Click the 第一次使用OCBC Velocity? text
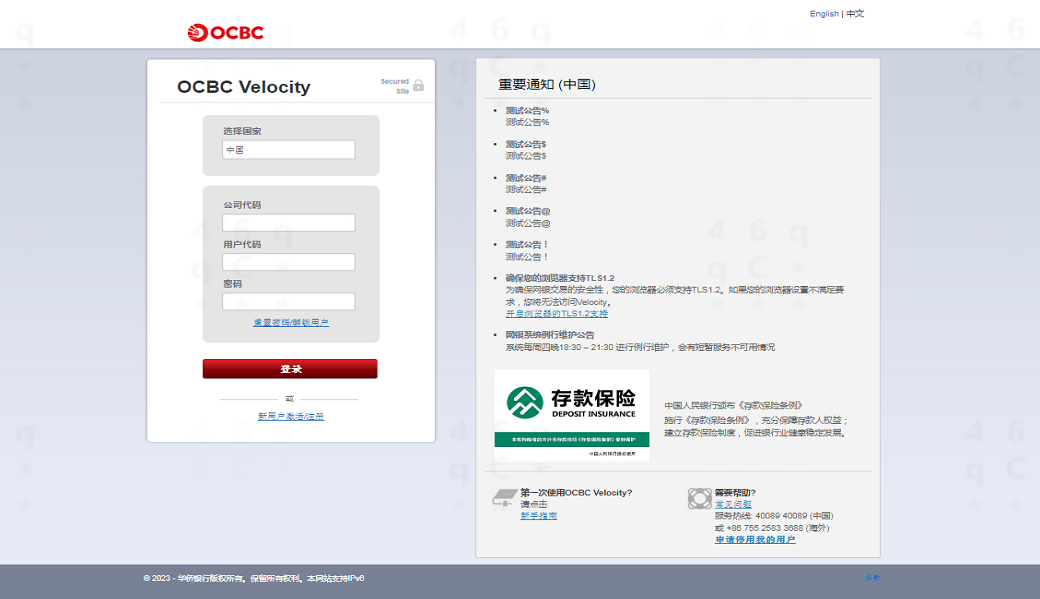Viewport: 1040px width, 599px height. tap(576, 492)
